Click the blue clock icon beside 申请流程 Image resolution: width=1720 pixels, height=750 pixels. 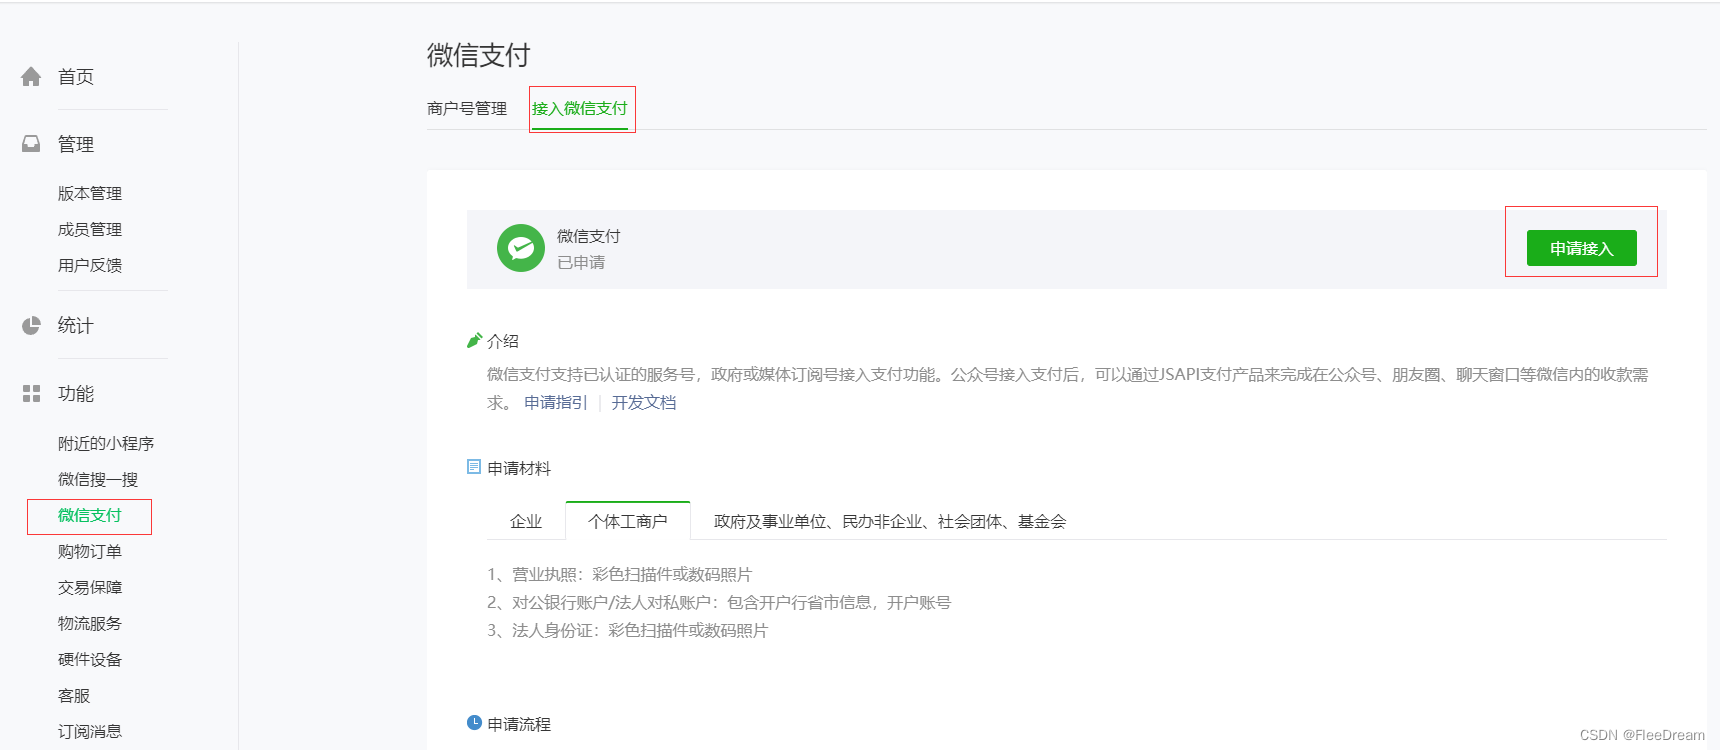(x=474, y=723)
